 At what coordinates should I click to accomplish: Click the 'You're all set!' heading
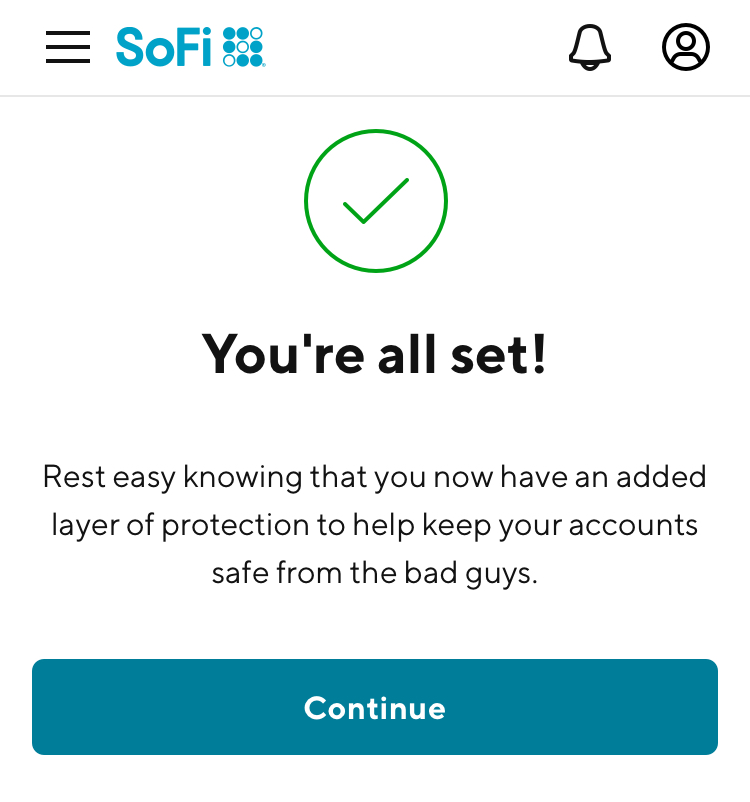click(375, 354)
